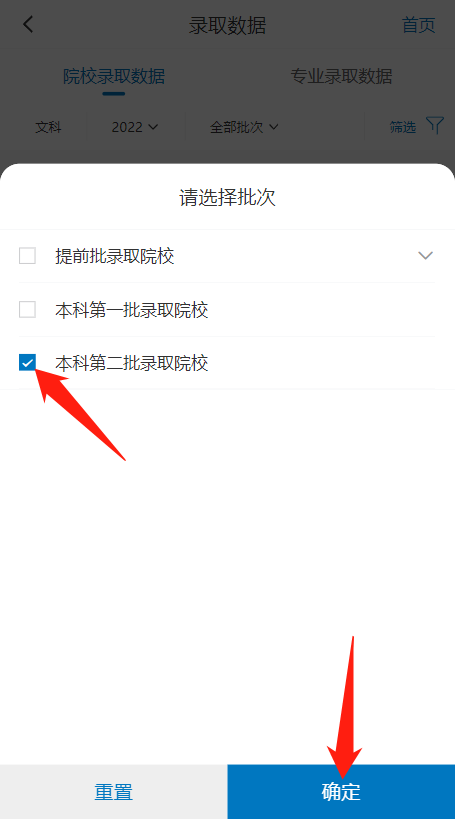The width and height of the screenshot is (455, 819).
Task: Click the 请选择批次 sheet header
Action: (227, 198)
